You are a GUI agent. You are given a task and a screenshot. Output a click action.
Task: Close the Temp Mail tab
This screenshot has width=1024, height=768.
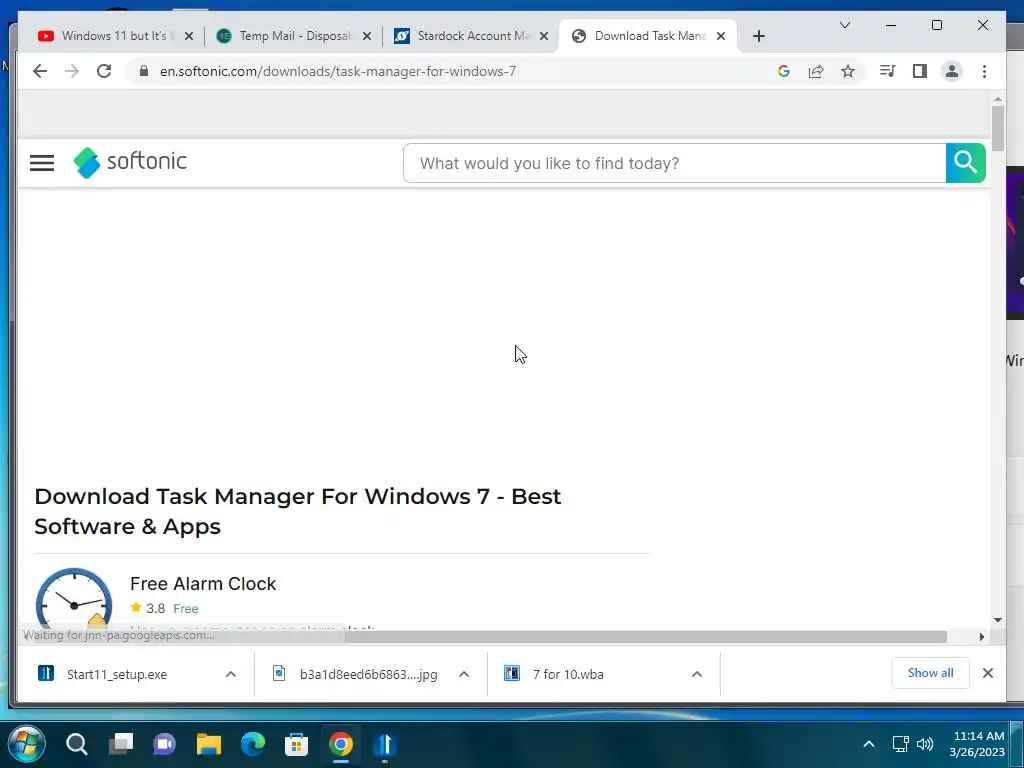pyautogui.click(x=367, y=36)
